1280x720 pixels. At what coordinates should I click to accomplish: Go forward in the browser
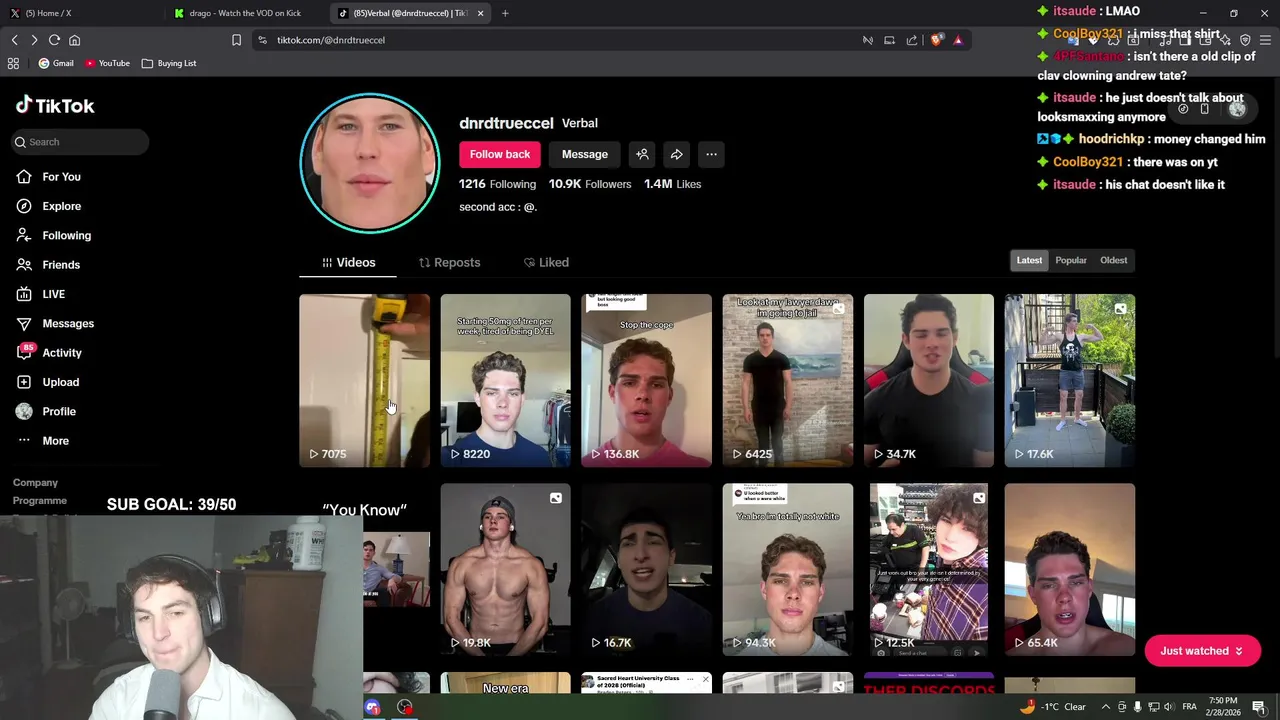click(x=34, y=40)
